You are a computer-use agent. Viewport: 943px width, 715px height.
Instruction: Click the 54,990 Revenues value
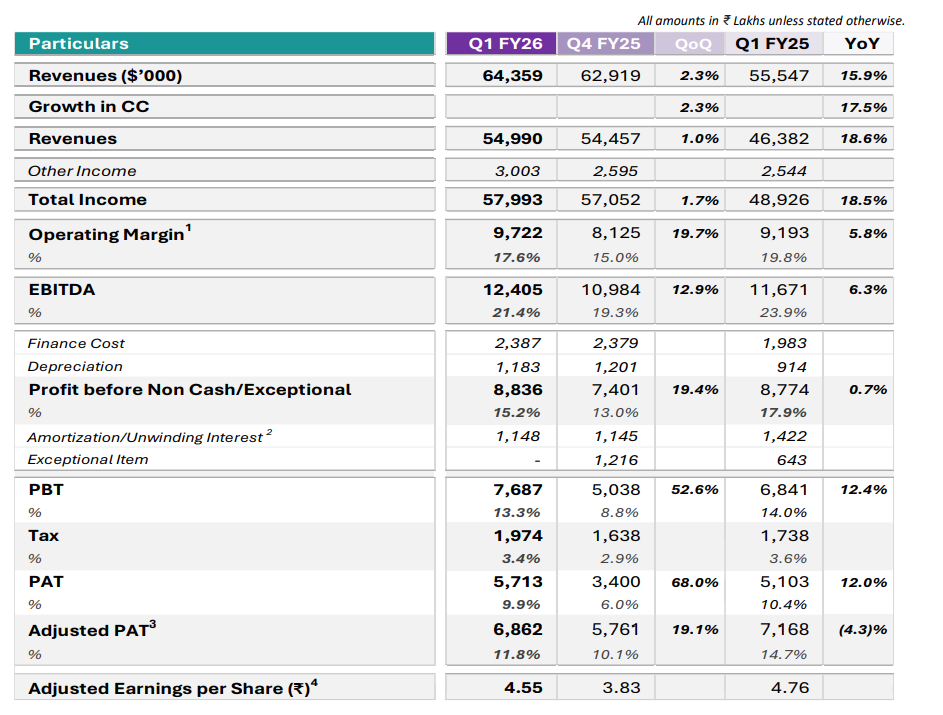click(x=512, y=139)
